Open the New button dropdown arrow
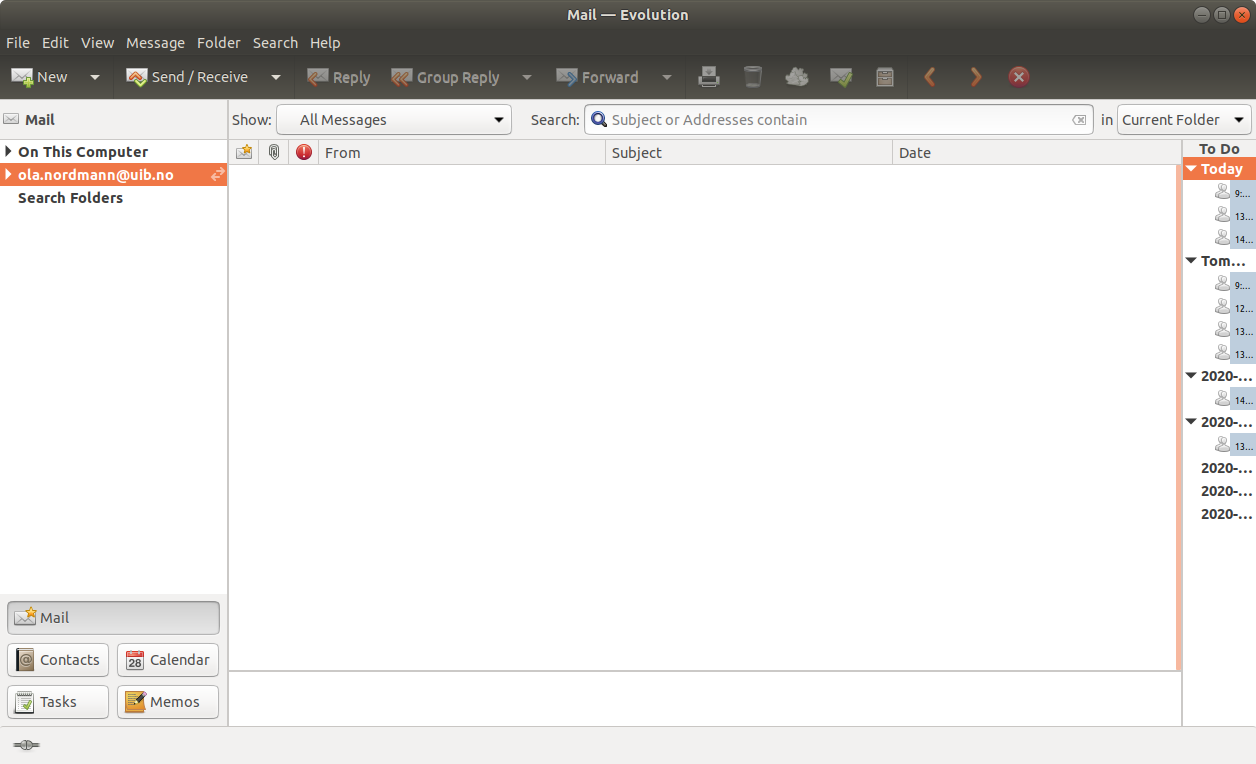Screen dimensions: 1256x764 point(95,77)
